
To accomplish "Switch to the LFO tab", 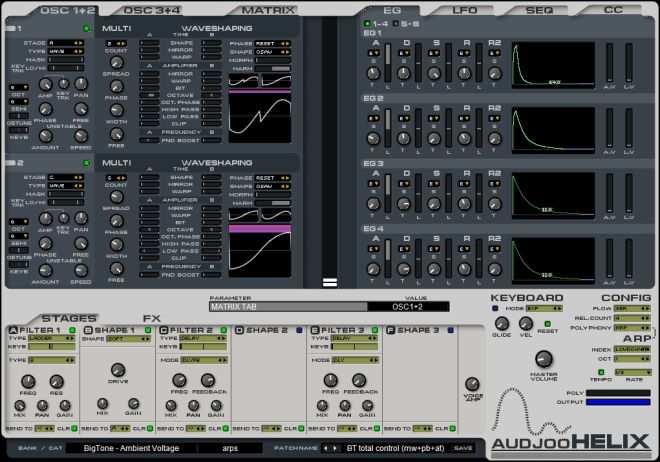I will click(x=465, y=10).
